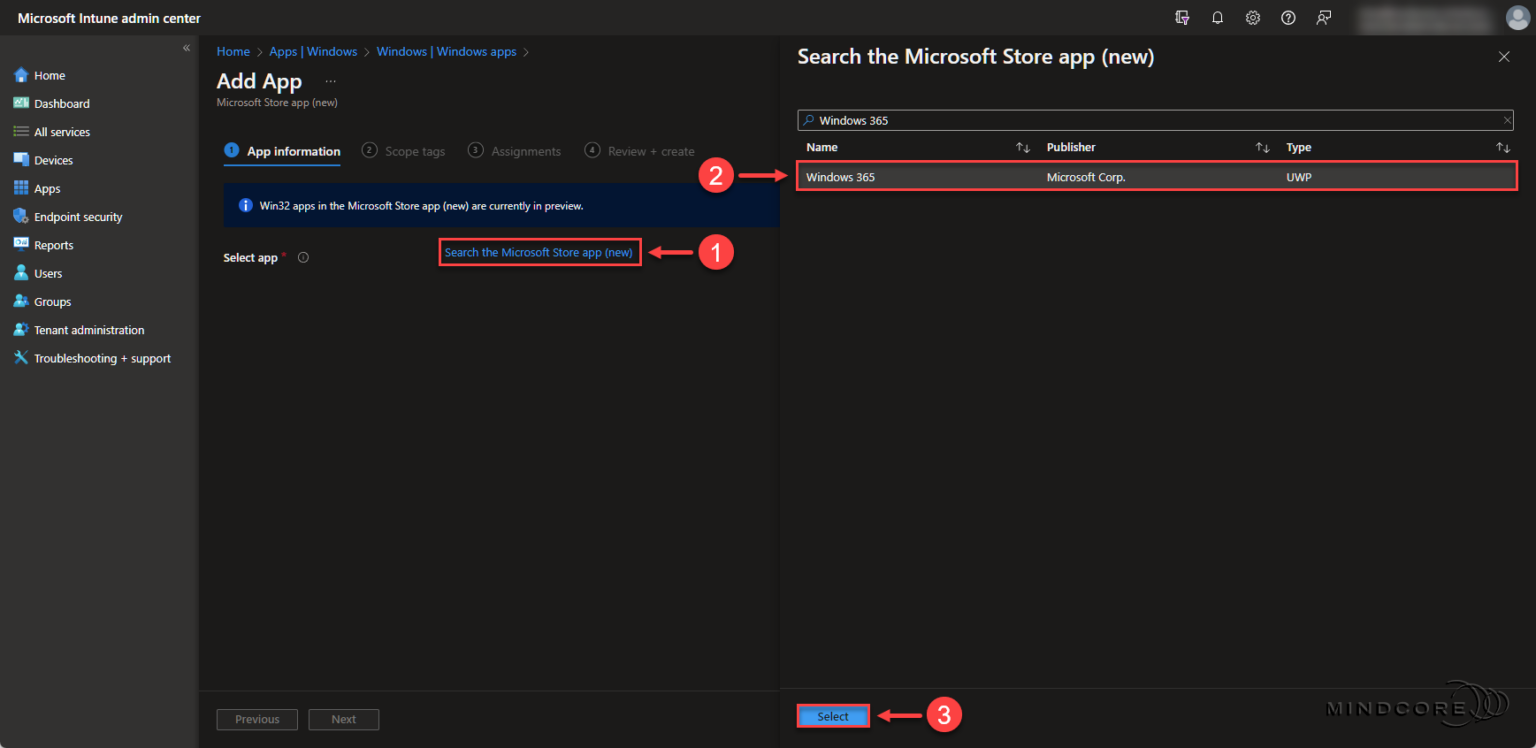Toggle sort order on the Name column
This screenshot has height=748, width=1536.
pos(1023,147)
